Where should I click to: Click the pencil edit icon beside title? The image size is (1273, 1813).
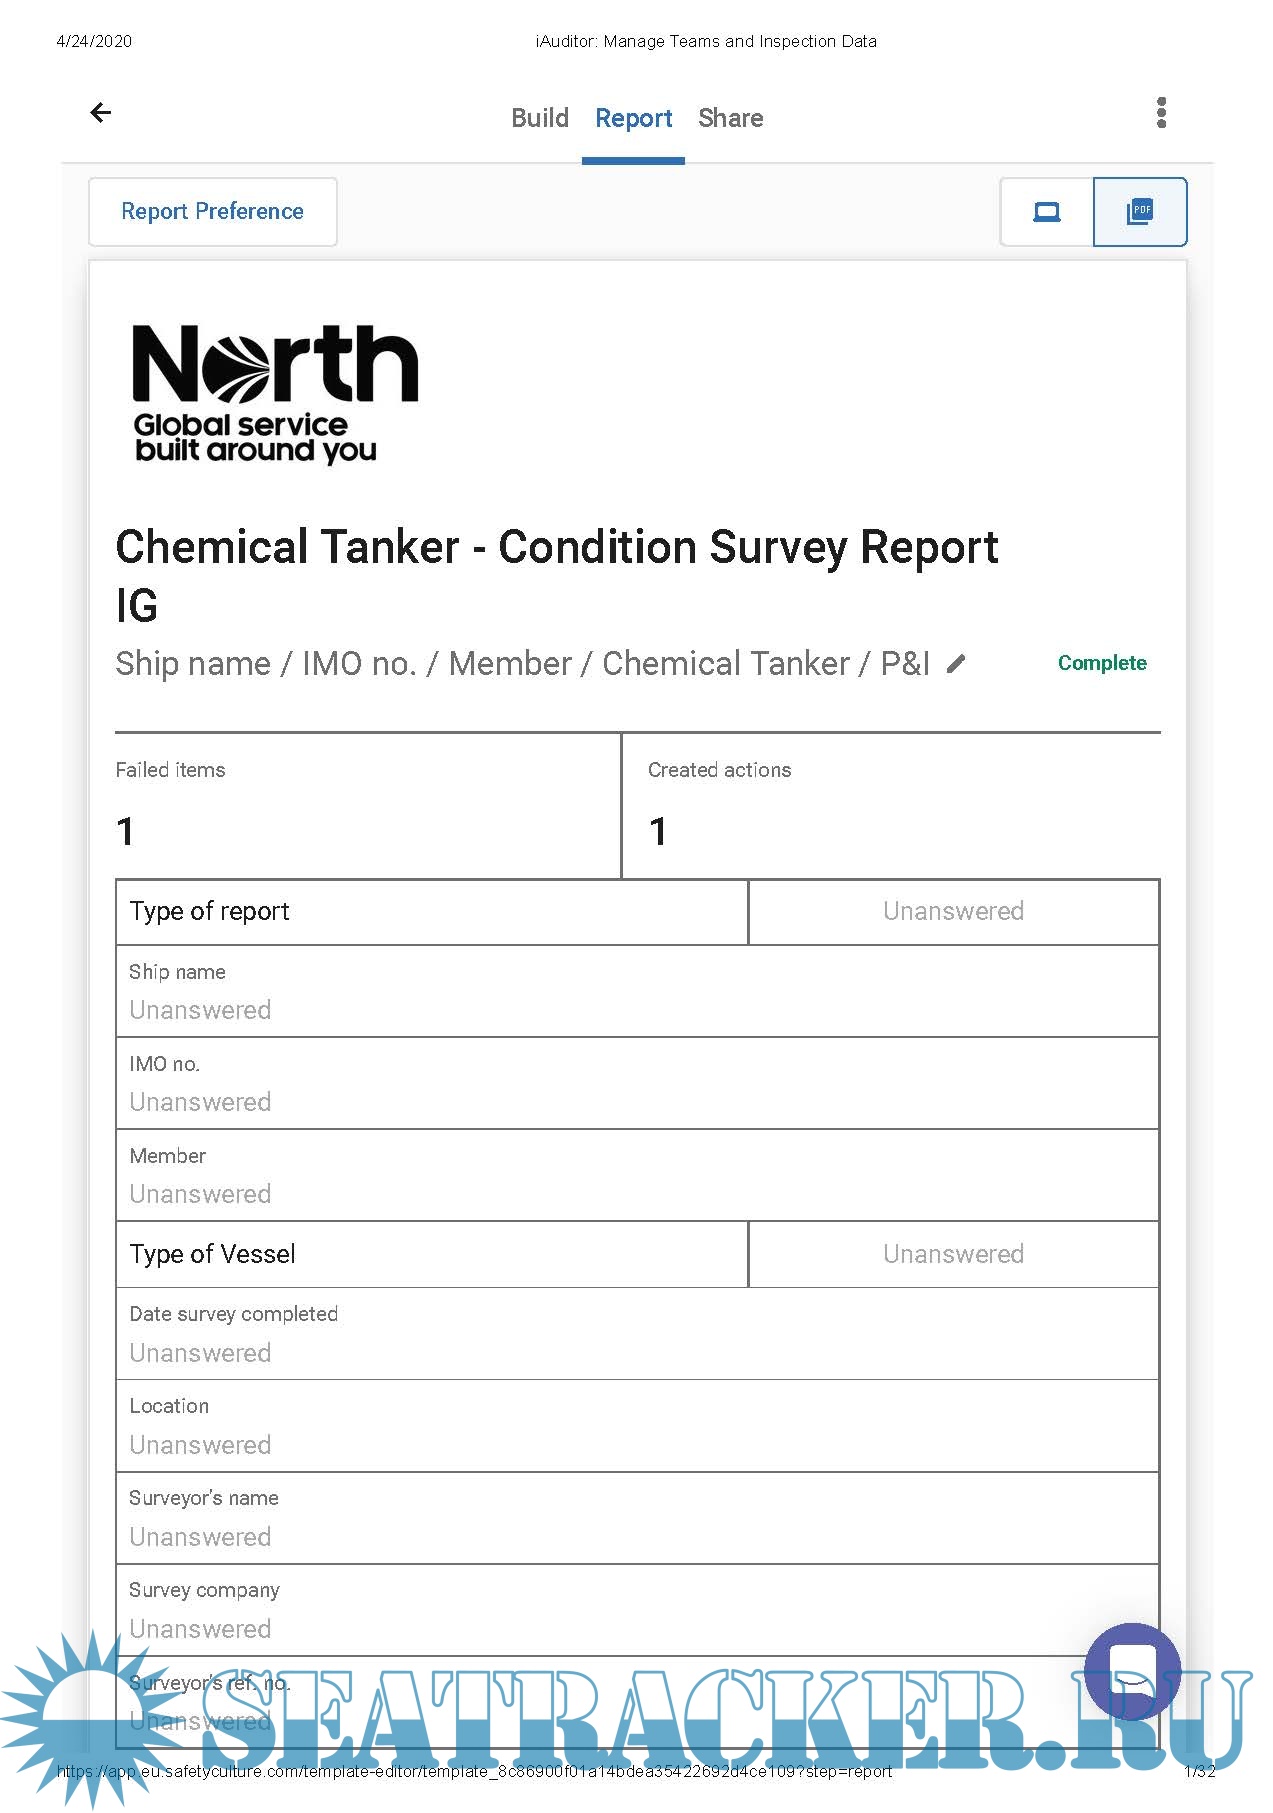tap(956, 664)
